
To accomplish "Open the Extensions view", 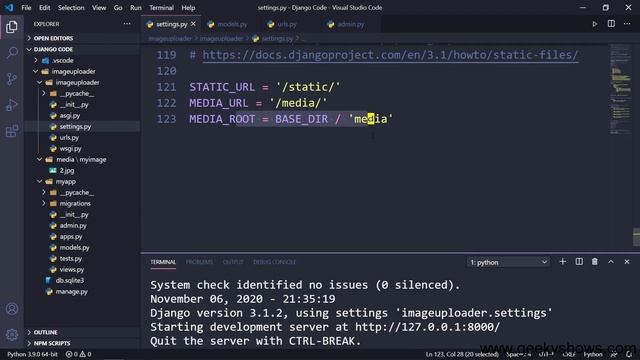I will (12, 131).
